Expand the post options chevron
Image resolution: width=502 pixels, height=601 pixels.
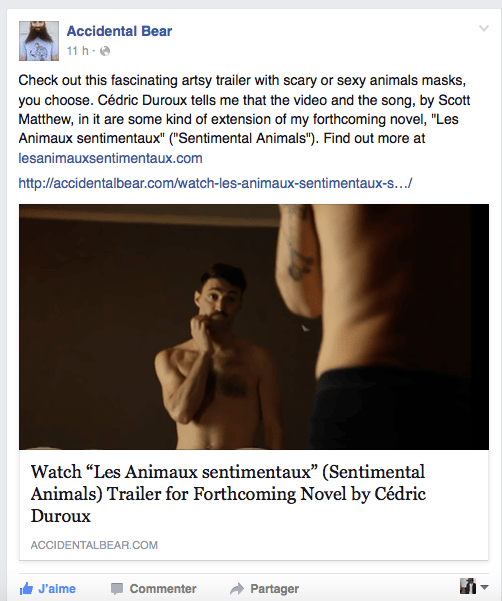(484, 28)
